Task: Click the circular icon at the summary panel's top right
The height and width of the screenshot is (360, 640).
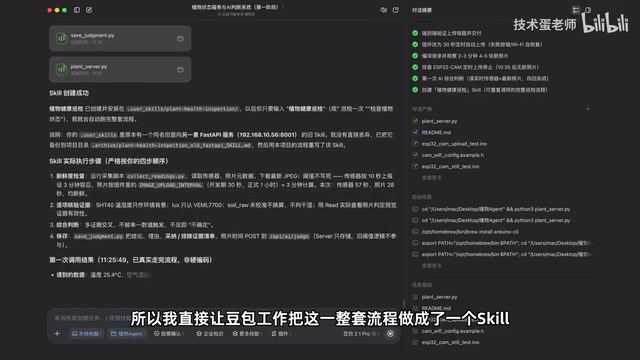Action: point(588,10)
